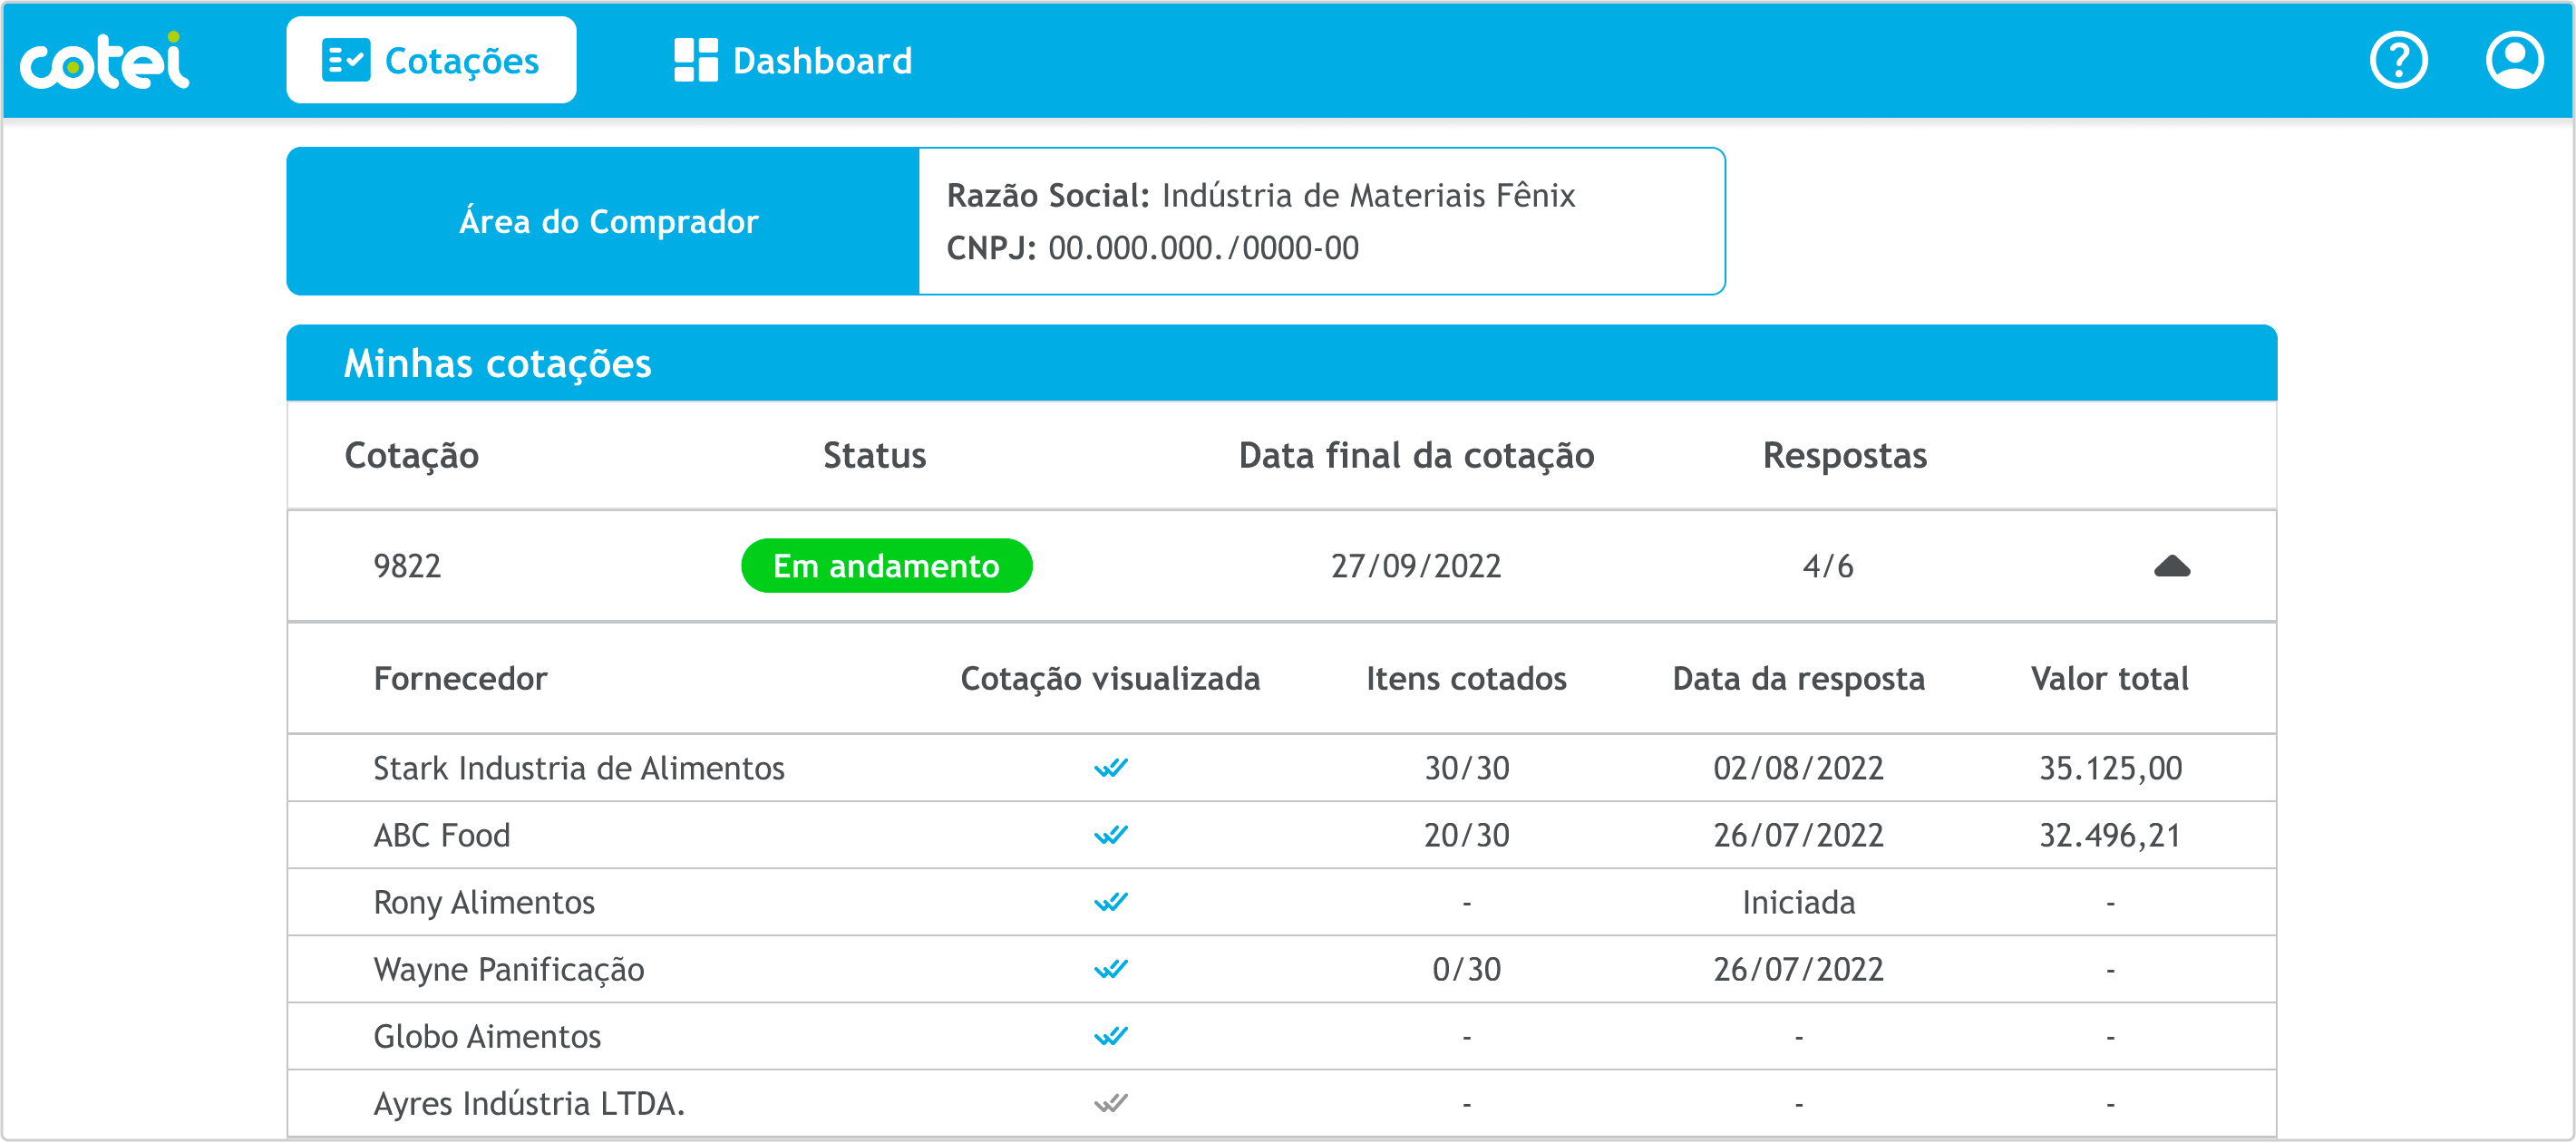Open the user profile icon
Screen dimensions: 2576x1142
pos(2514,61)
